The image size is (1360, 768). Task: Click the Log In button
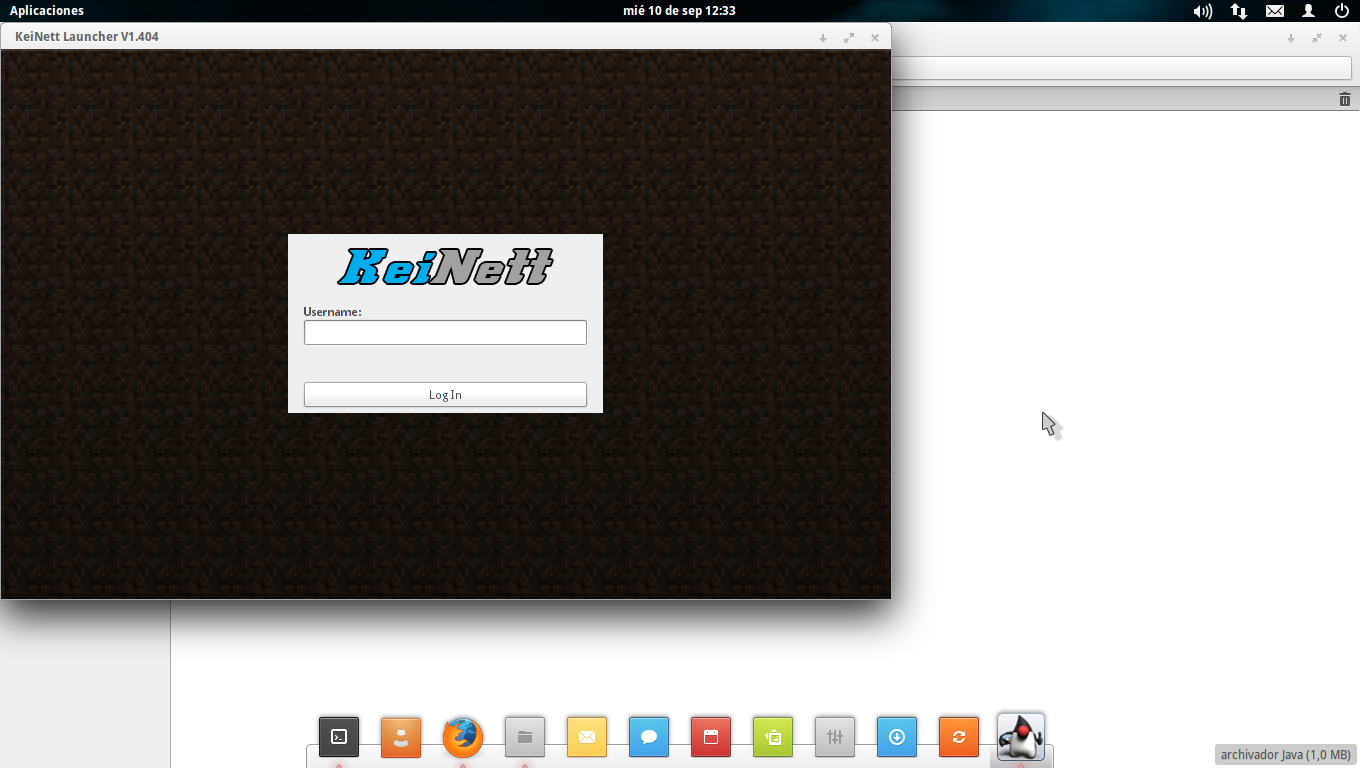click(x=445, y=394)
